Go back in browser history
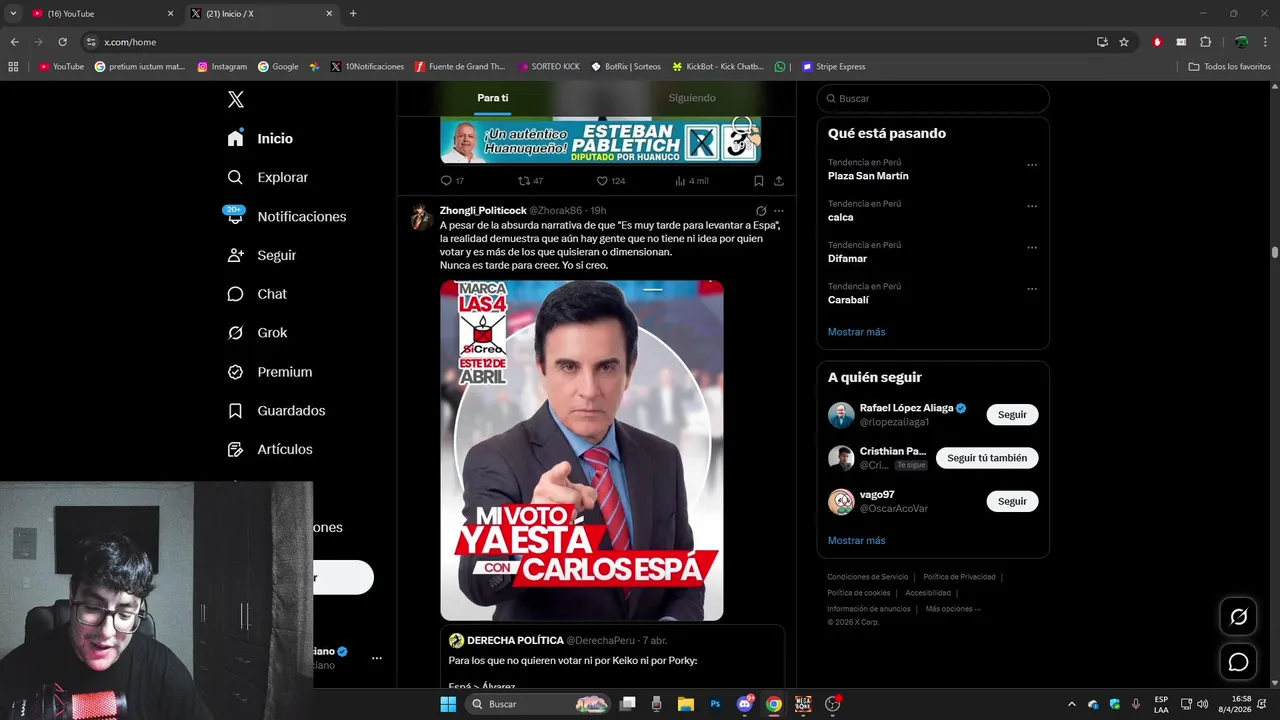The height and width of the screenshot is (720, 1280). tap(14, 42)
